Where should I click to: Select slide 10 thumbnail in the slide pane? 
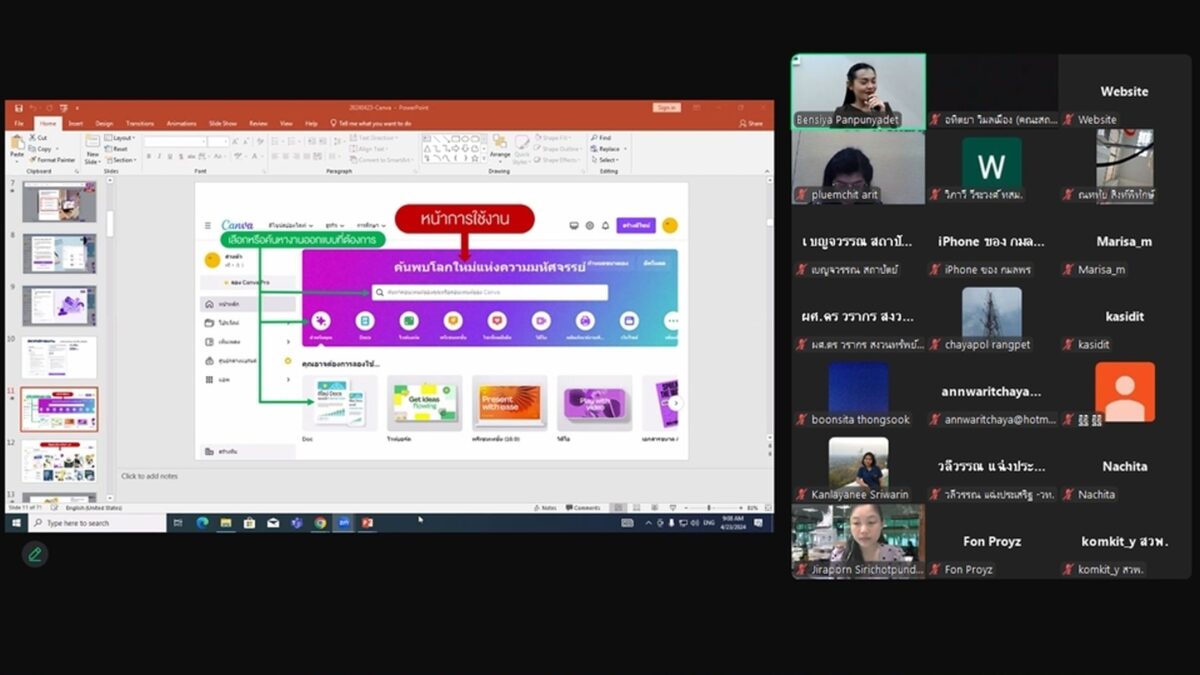pos(59,357)
